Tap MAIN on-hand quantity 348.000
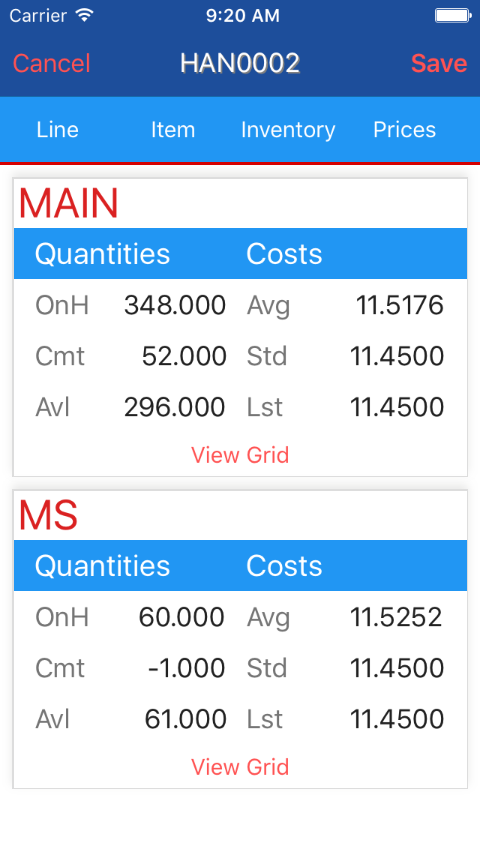The image size is (480, 852). click(174, 305)
